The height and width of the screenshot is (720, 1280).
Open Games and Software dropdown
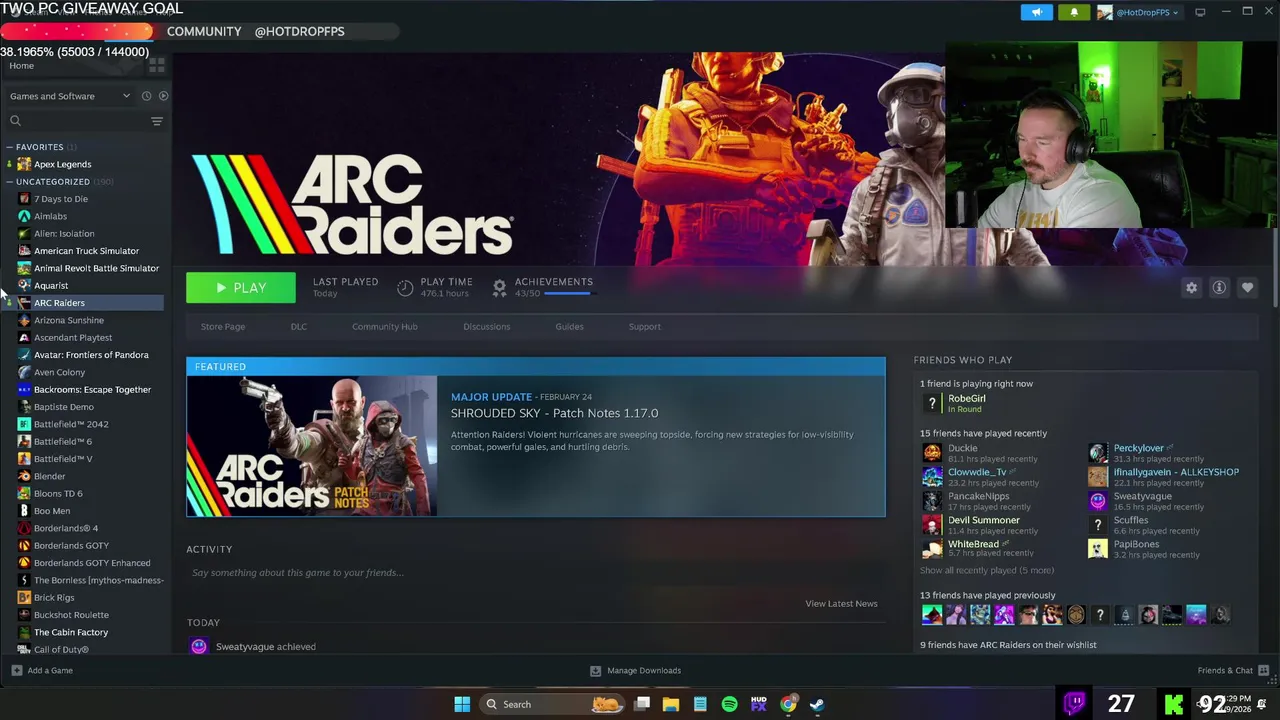(x=70, y=96)
